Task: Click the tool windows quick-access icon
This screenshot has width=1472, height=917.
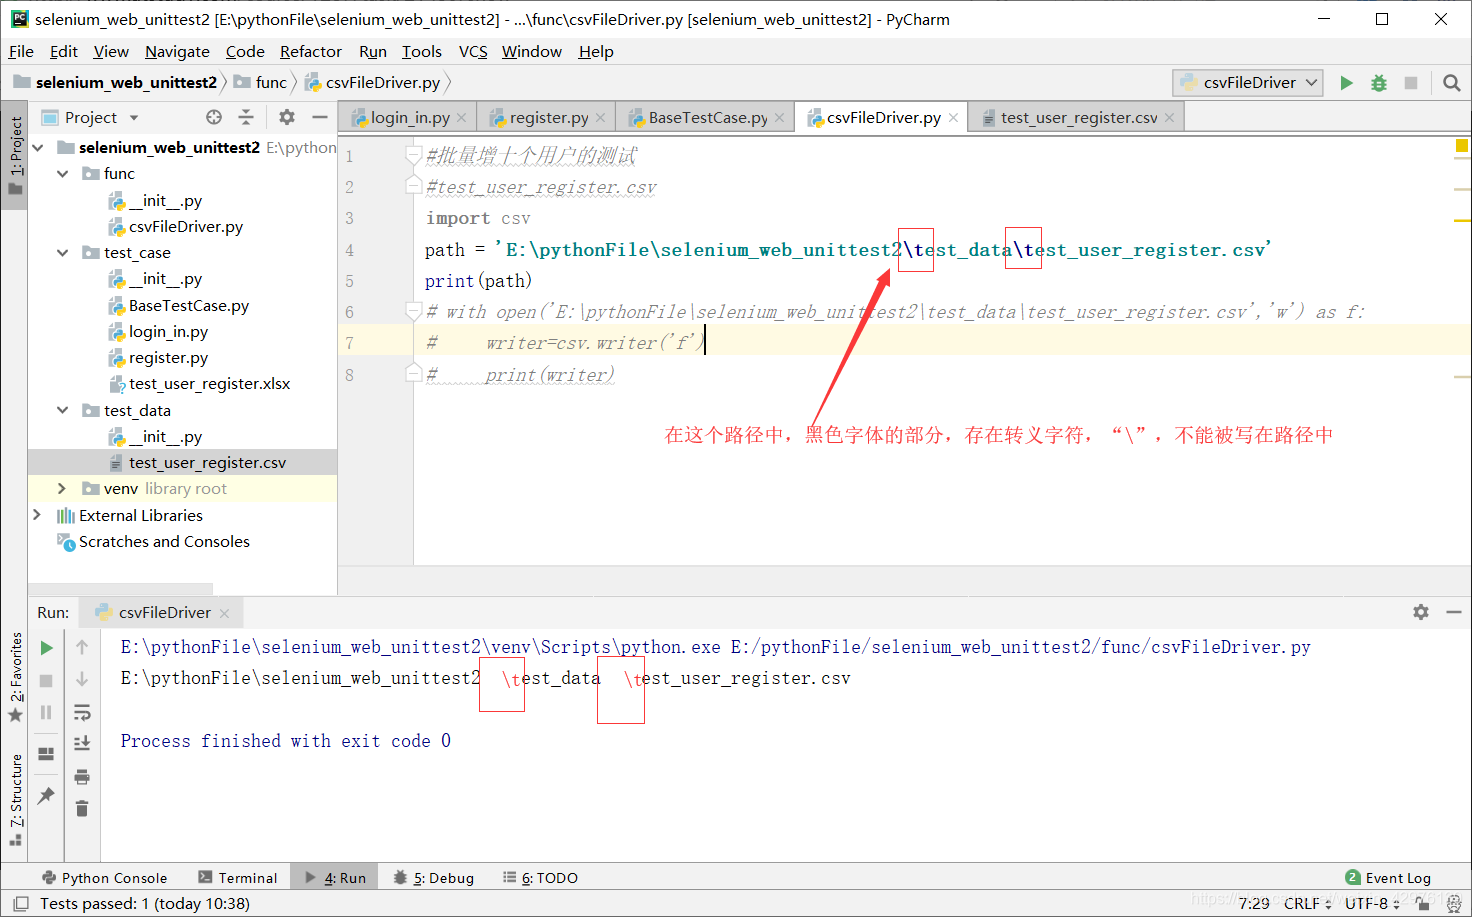Action: (20, 904)
